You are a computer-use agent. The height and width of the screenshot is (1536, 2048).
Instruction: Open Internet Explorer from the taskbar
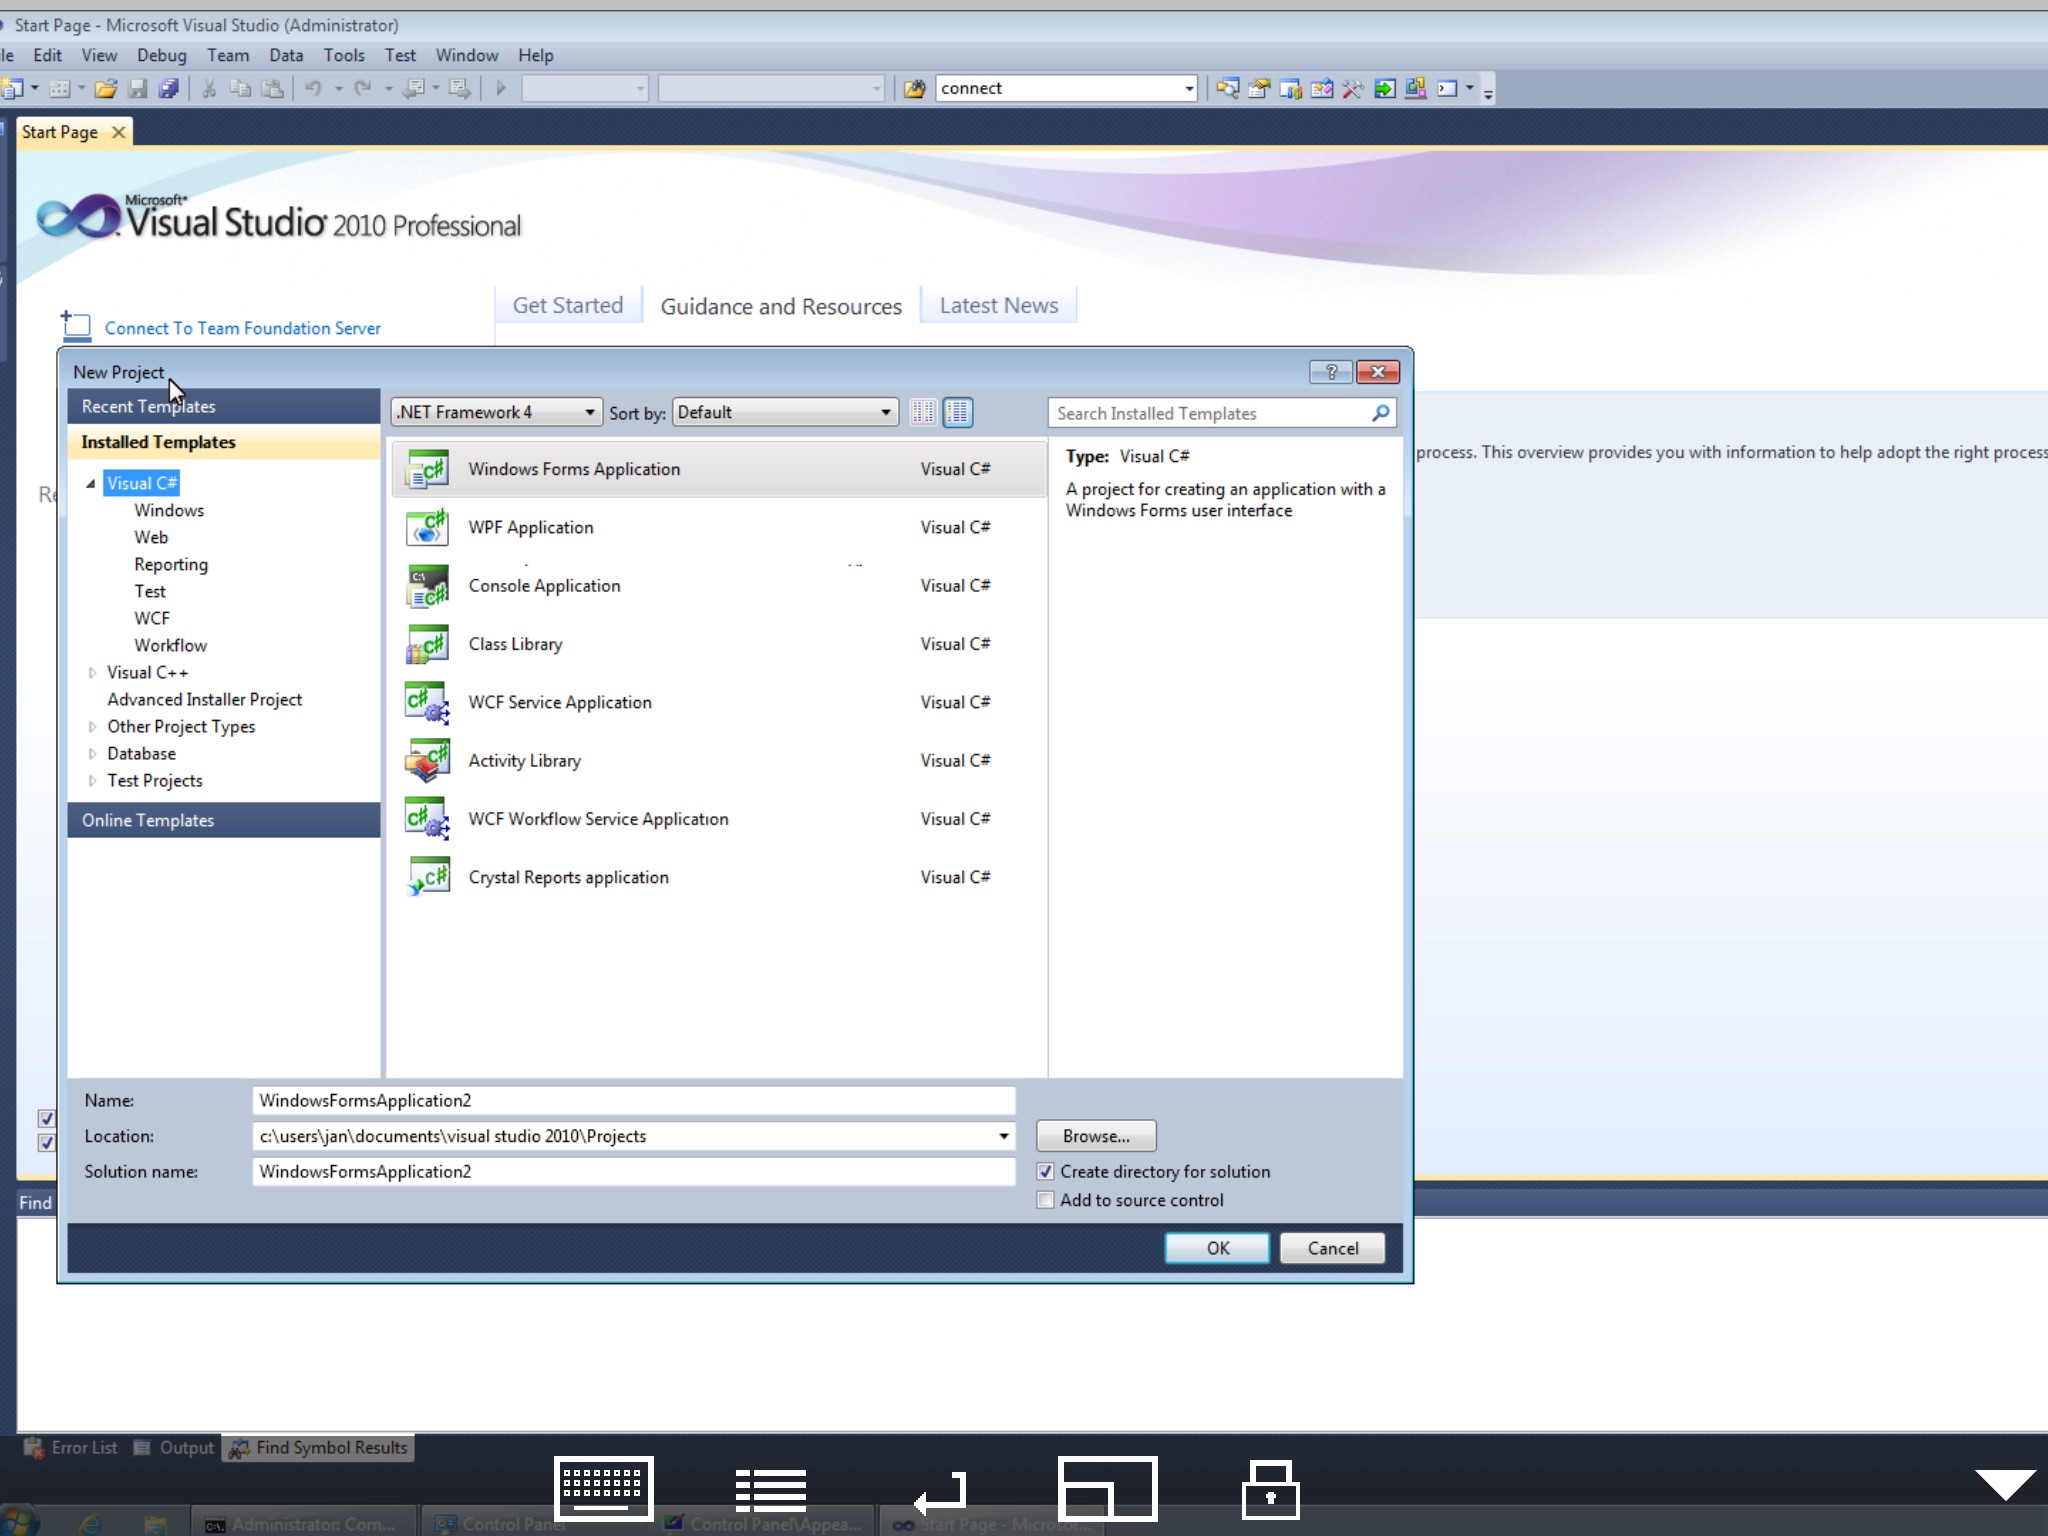tap(92, 1523)
